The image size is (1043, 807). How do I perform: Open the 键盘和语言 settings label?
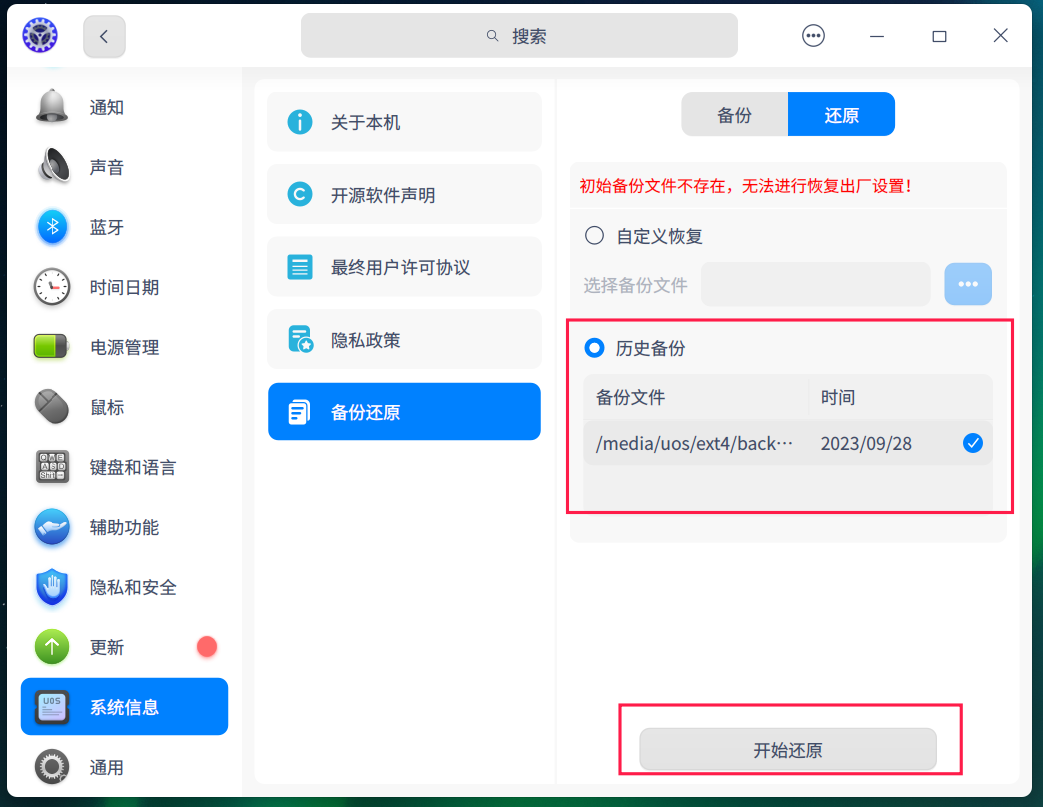[133, 467]
